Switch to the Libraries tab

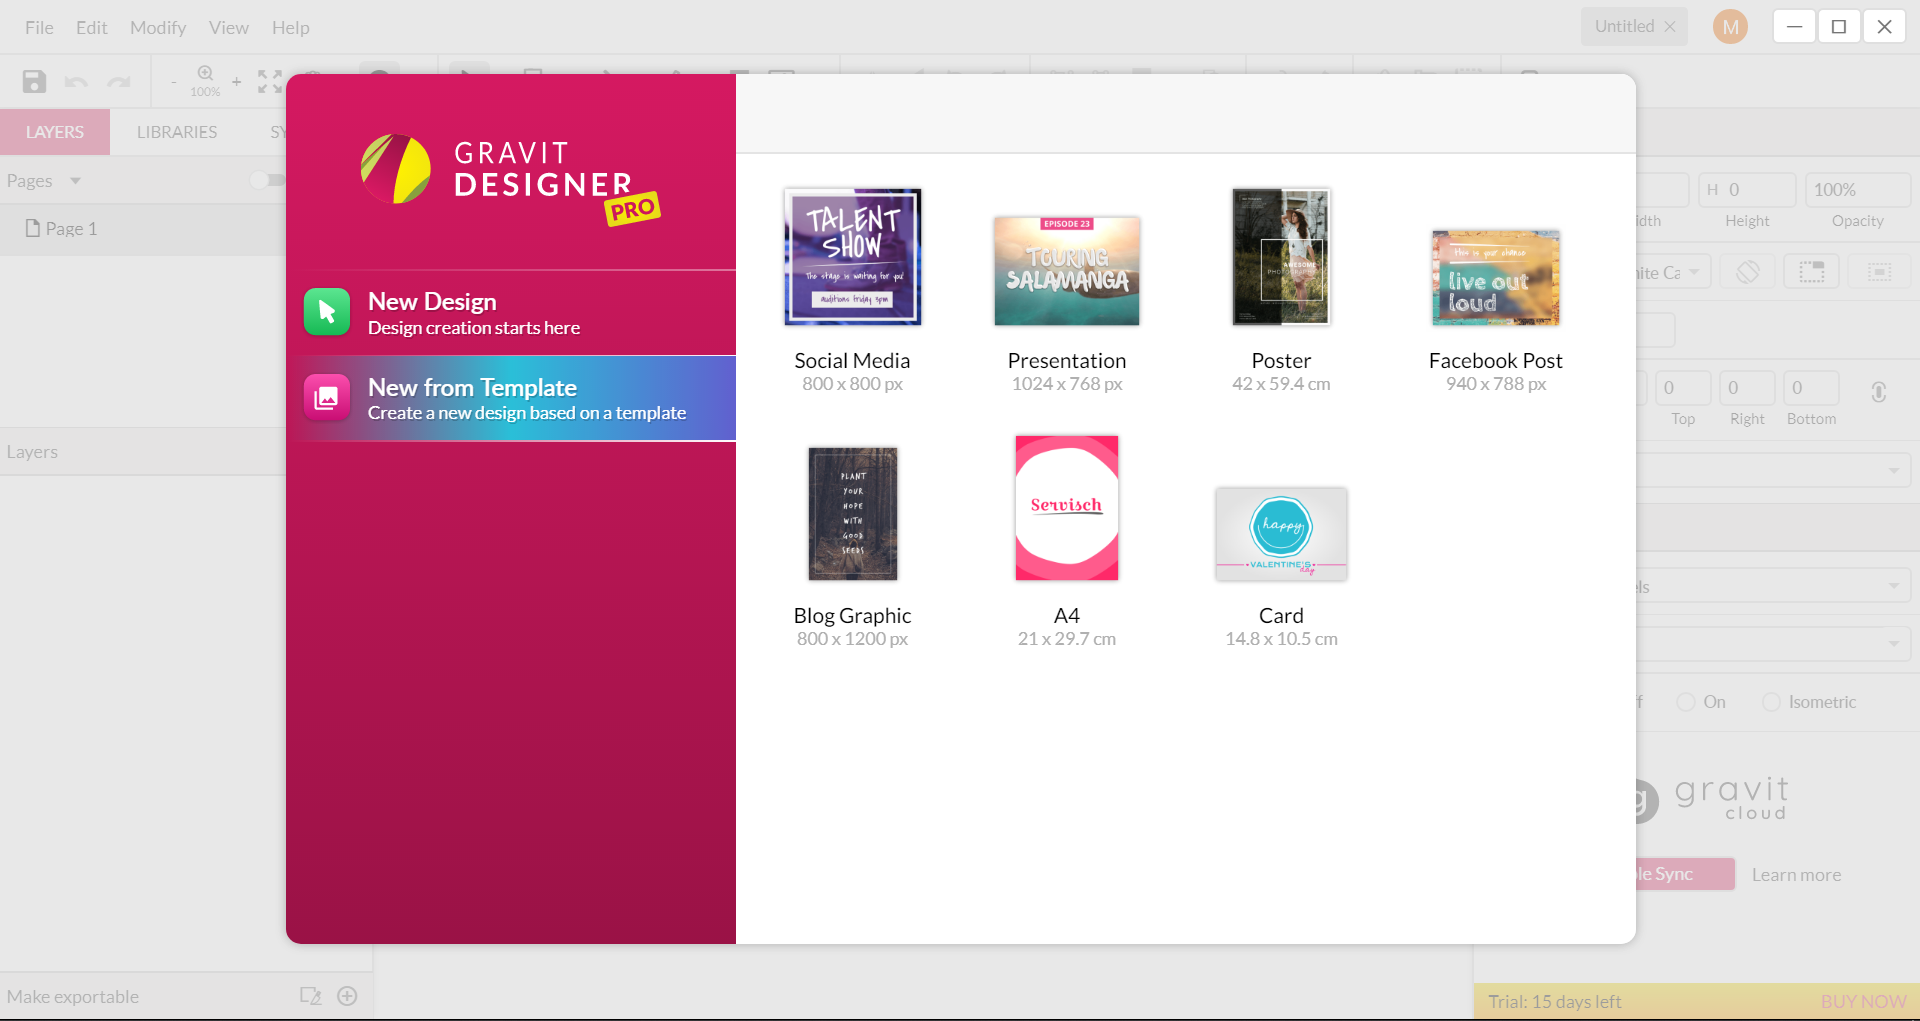[x=177, y=132]
